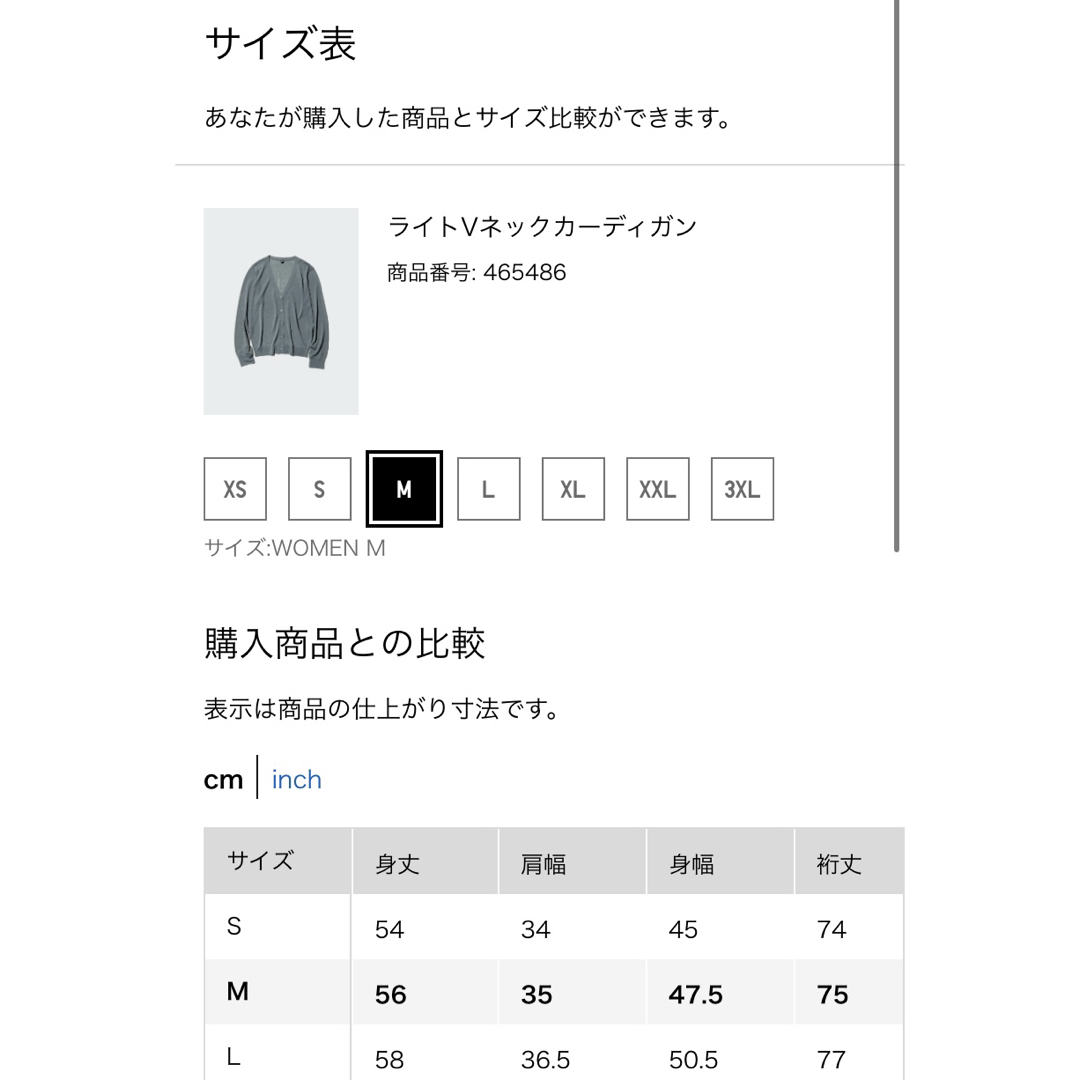Click the ライトVネックカーディガン product title
1080x1080 pixels.
543,226
